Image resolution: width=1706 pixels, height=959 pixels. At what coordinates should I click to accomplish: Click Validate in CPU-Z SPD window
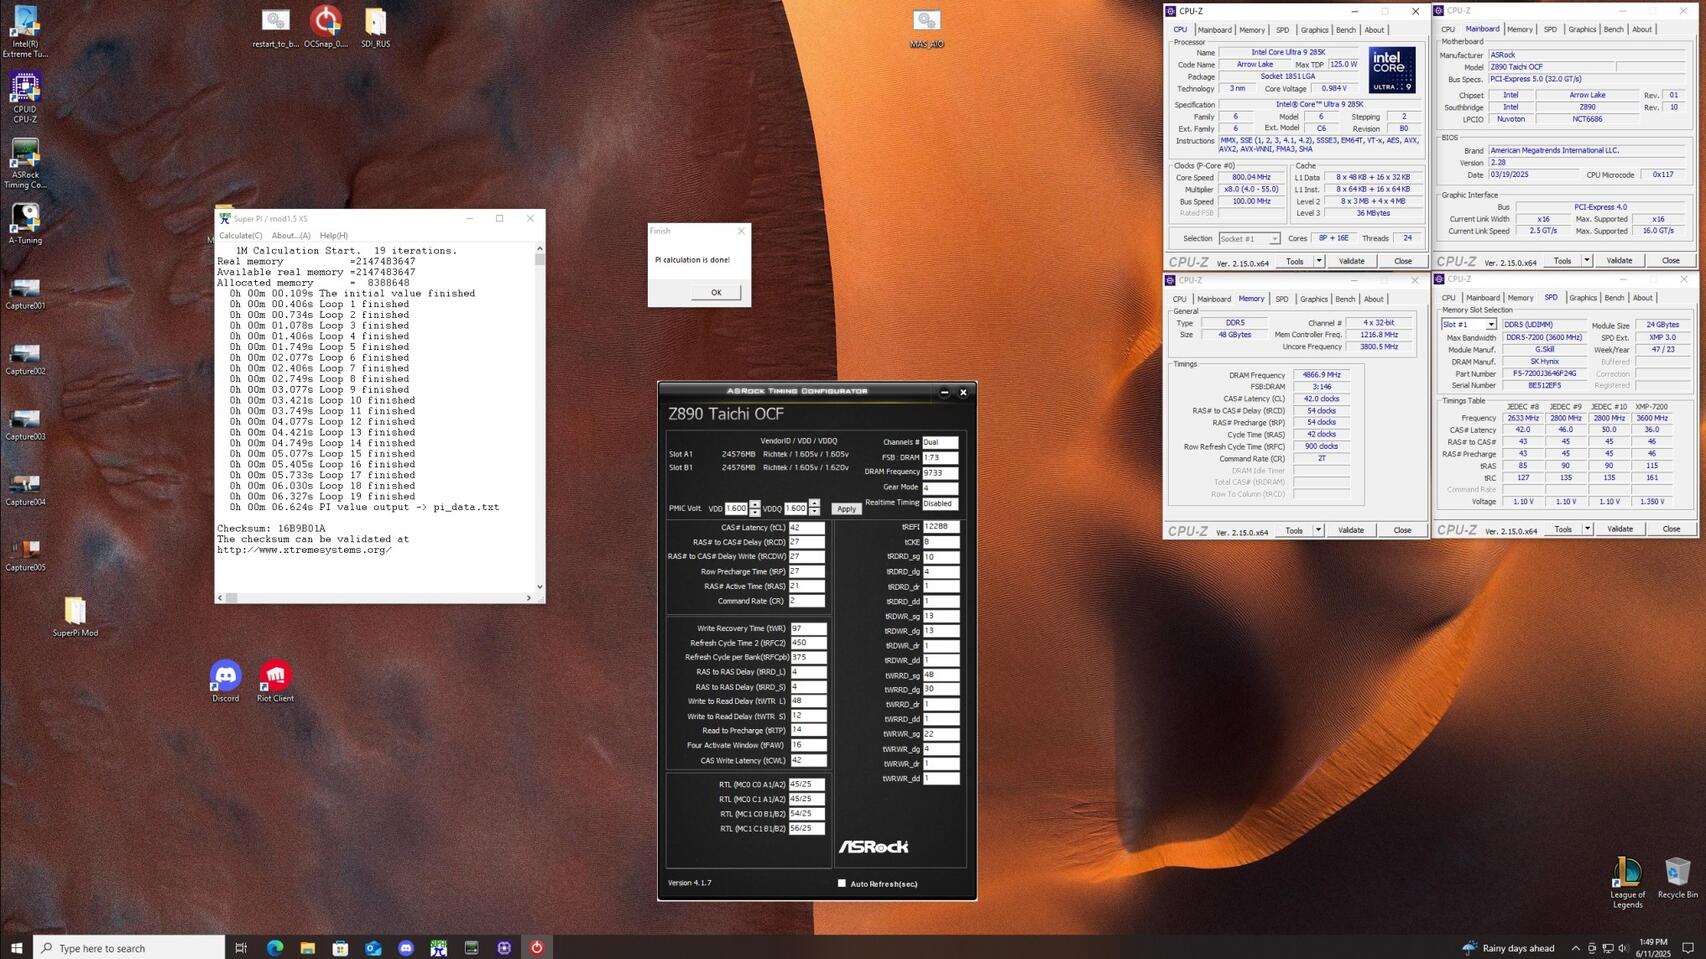pos(1619,529)
